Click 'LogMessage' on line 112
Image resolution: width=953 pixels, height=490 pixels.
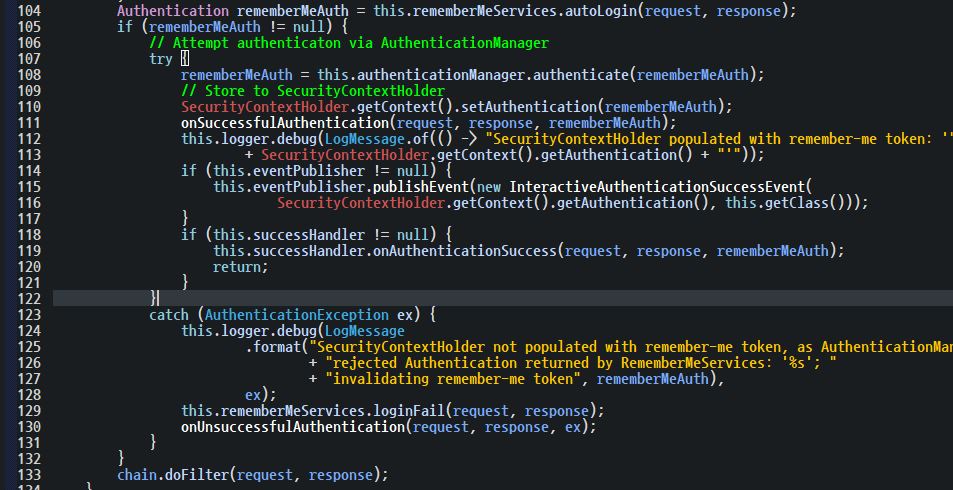coord(365,139)
